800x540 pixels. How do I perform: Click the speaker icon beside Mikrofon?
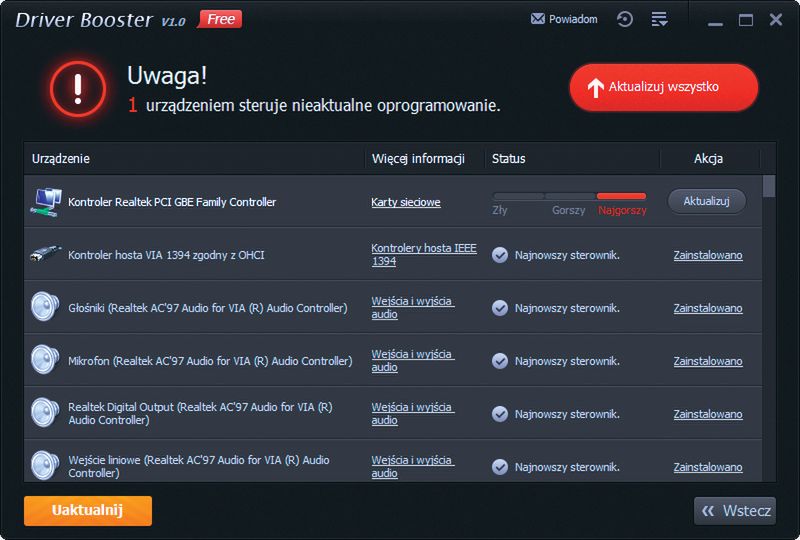45,360
